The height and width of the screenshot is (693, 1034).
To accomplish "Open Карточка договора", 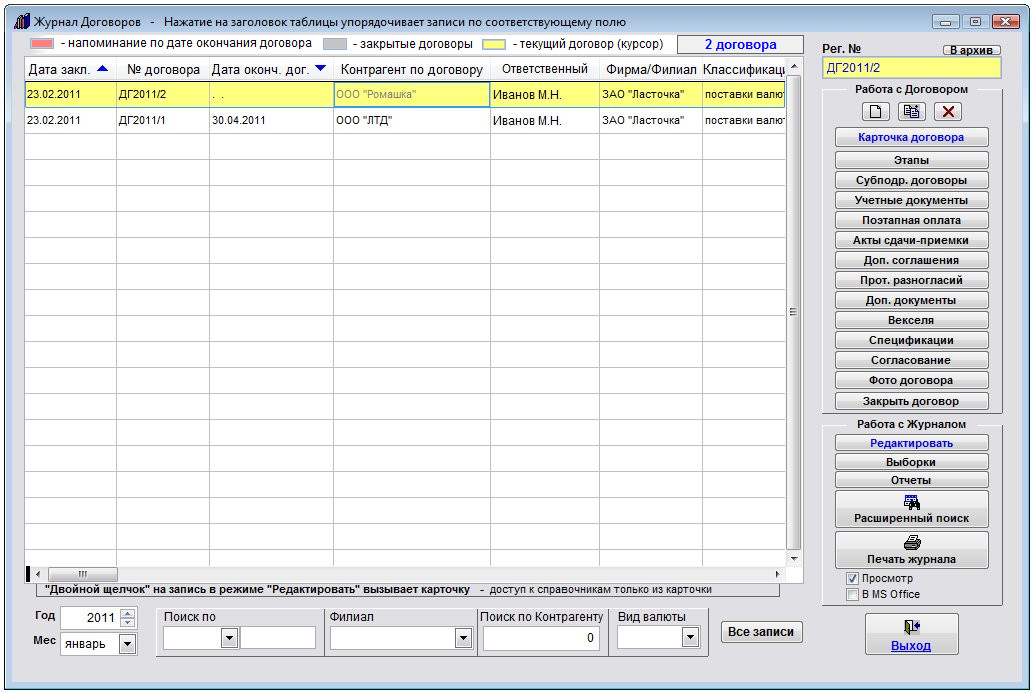I will click(x=911, y=138).
